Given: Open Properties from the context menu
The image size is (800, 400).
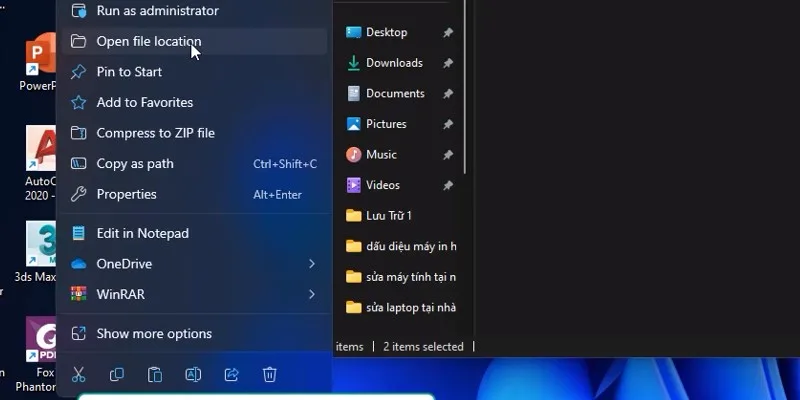Looking at the screenshot, I should [x=194, y=194].
